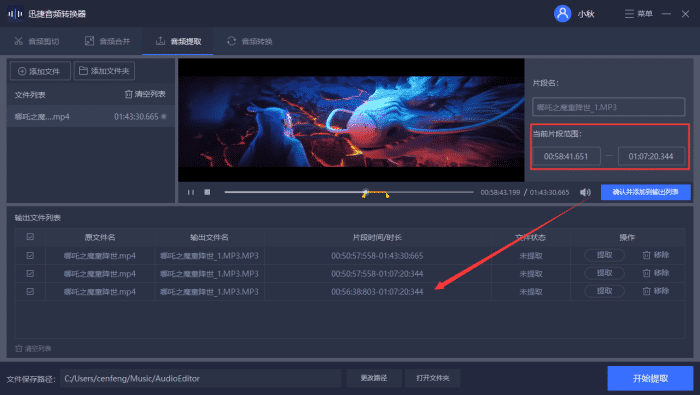Toggle checkbox for 00:50:57:558-01:07:20:344 row
The height and width of the screenshot is (395, 700).
30,274
